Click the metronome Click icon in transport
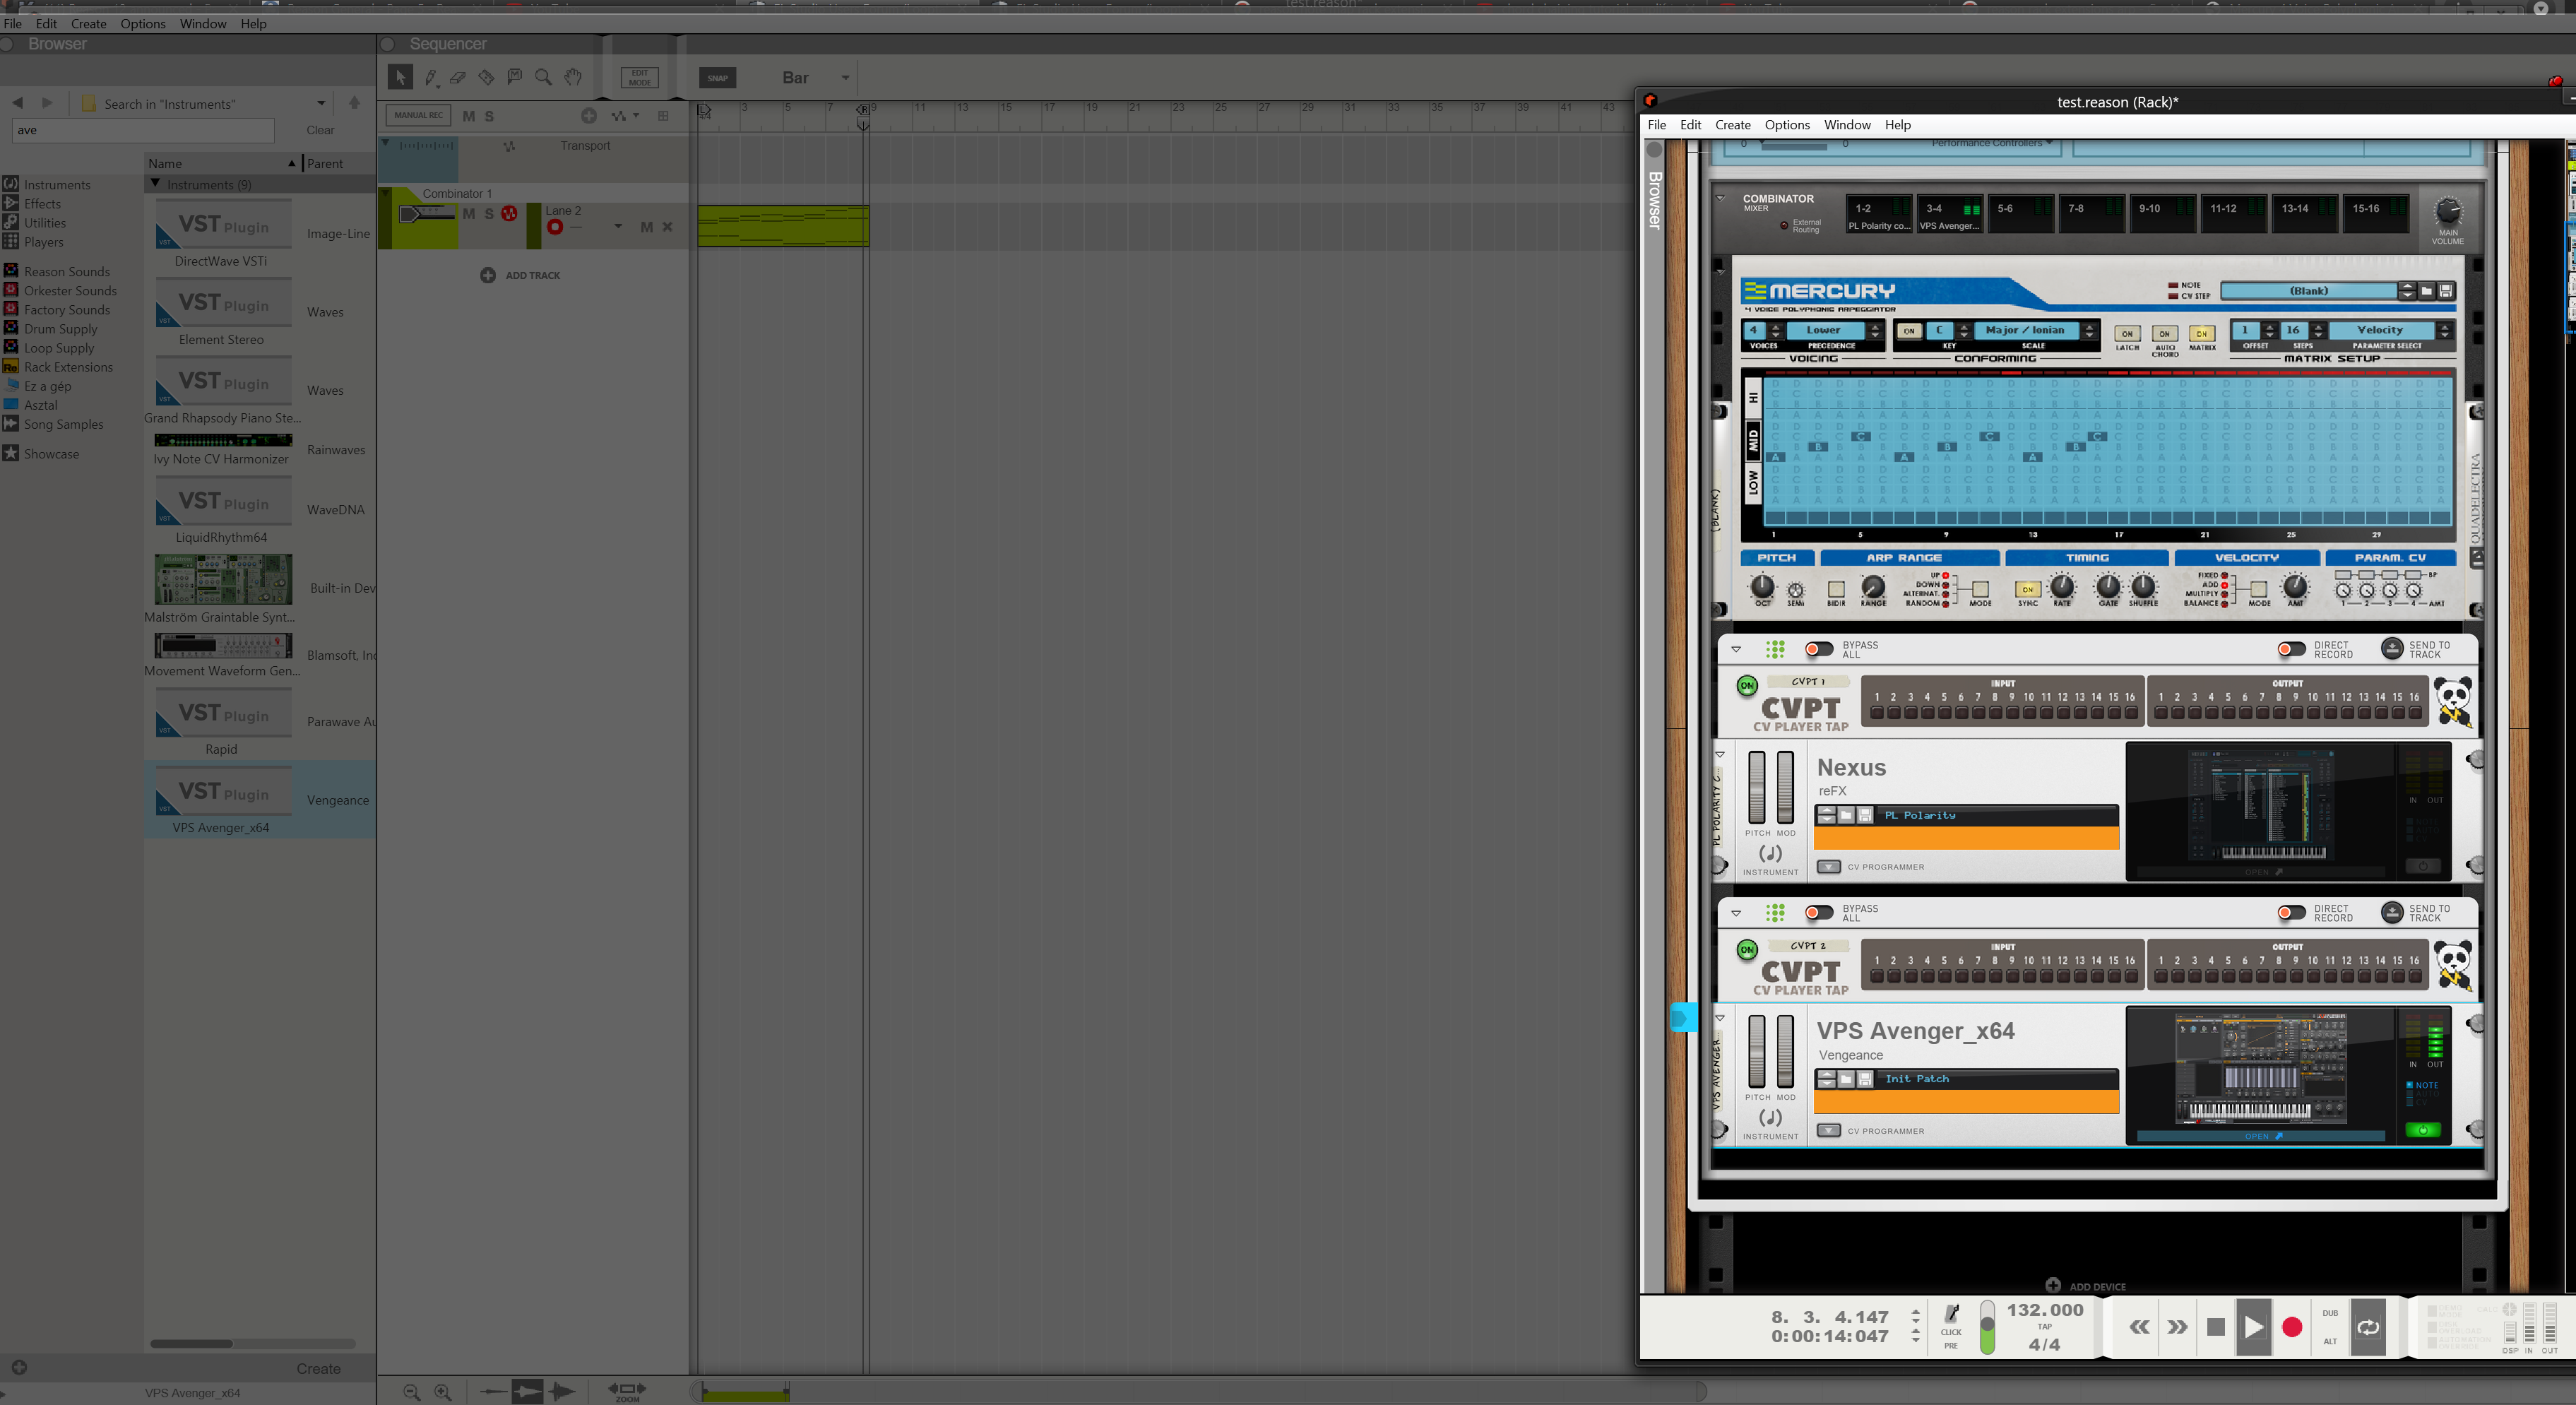This screenshot has width=2576, height=1405. tap(1951, 1313)
